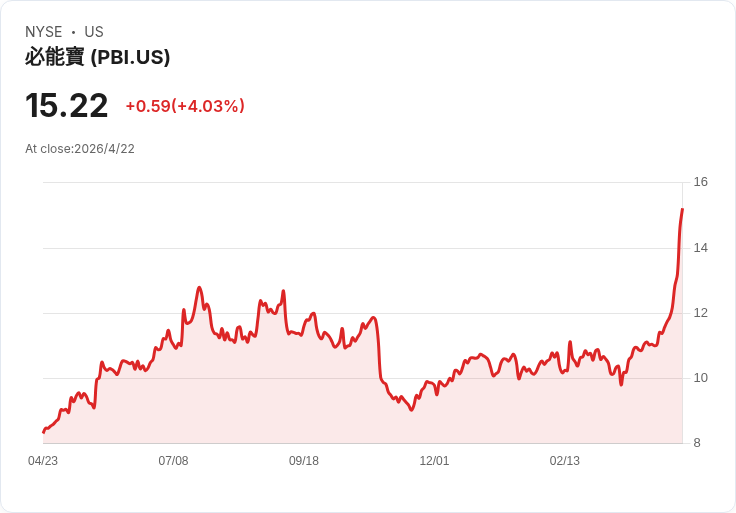Viewport: 736px width, 513px height.
Task: Click the 12/01 x-axis date label
Action: point(434,461)
